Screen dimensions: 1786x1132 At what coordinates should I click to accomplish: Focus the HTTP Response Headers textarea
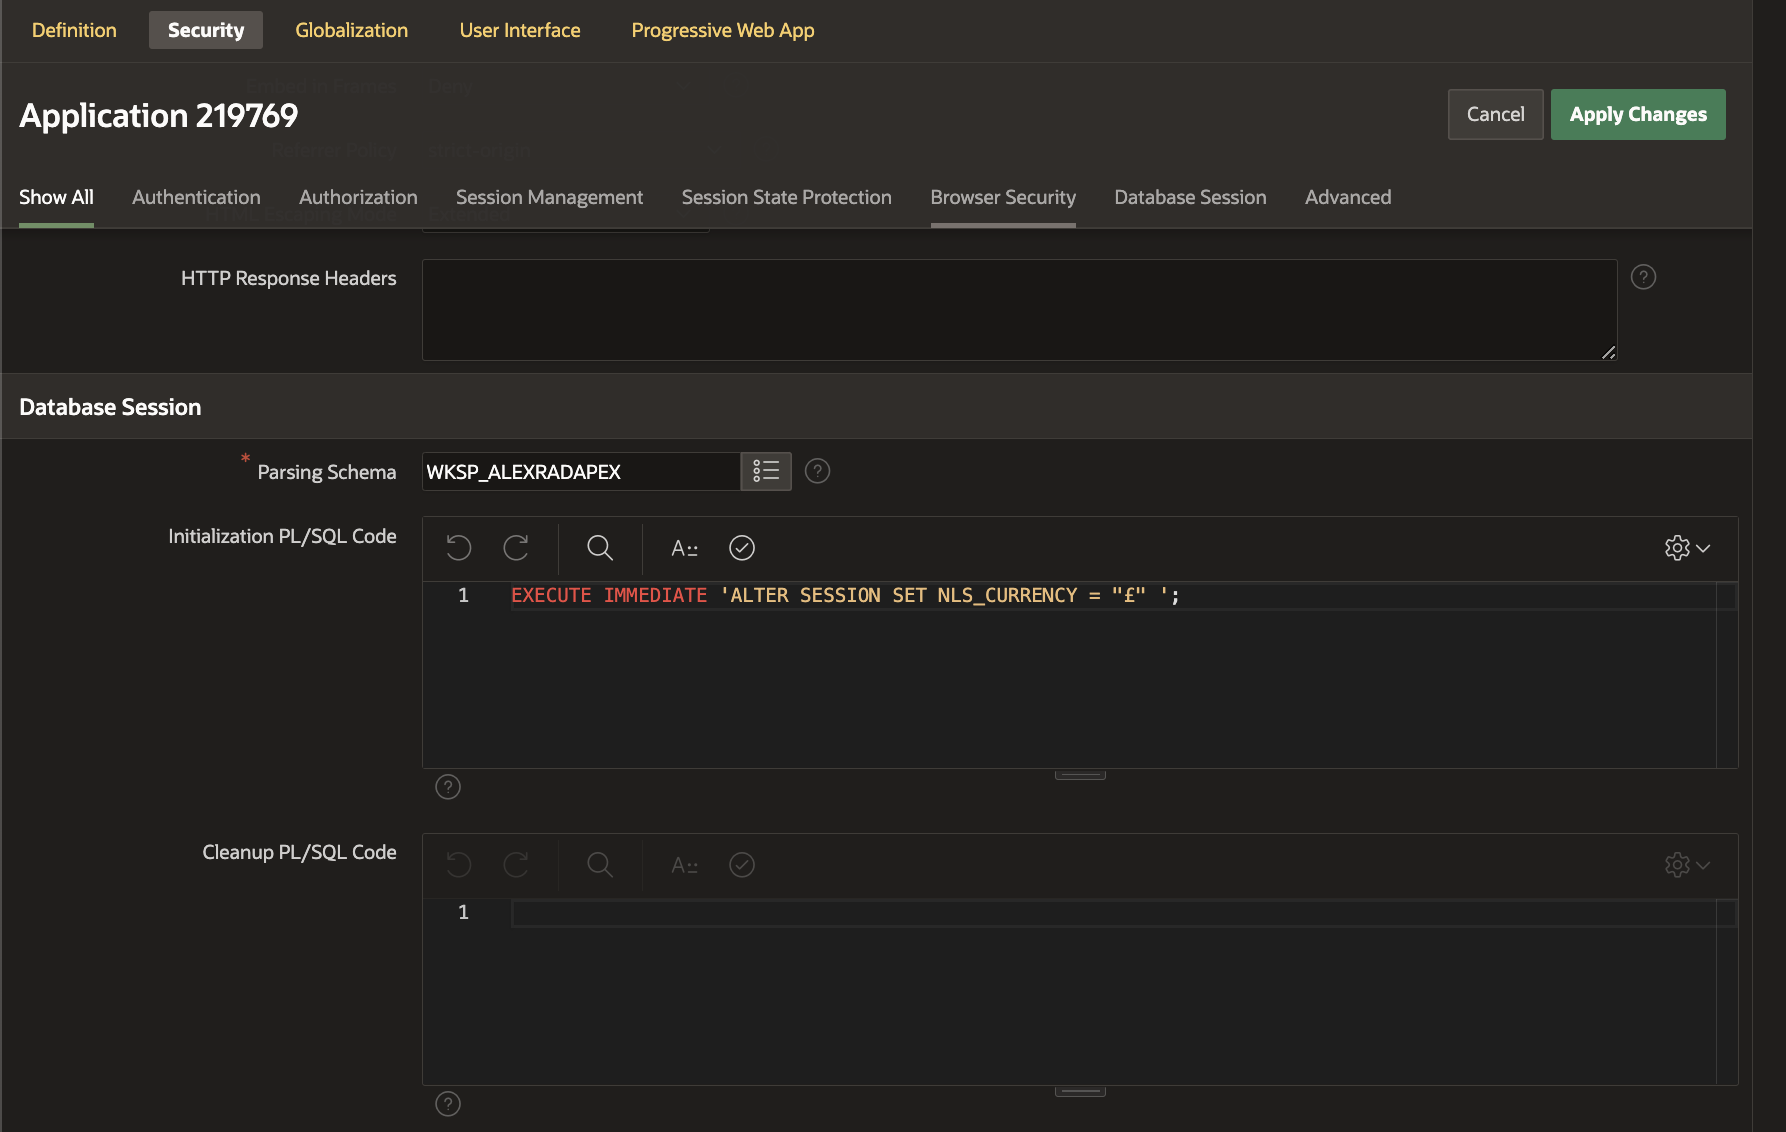click(1019, 310)
